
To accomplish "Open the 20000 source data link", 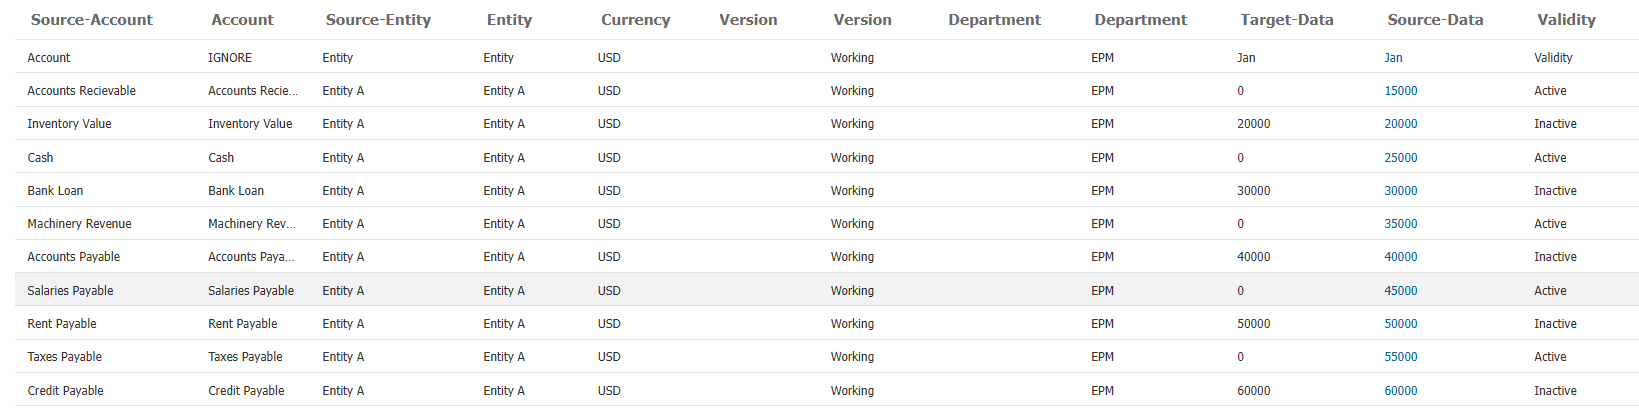I will click(1400, 124).
